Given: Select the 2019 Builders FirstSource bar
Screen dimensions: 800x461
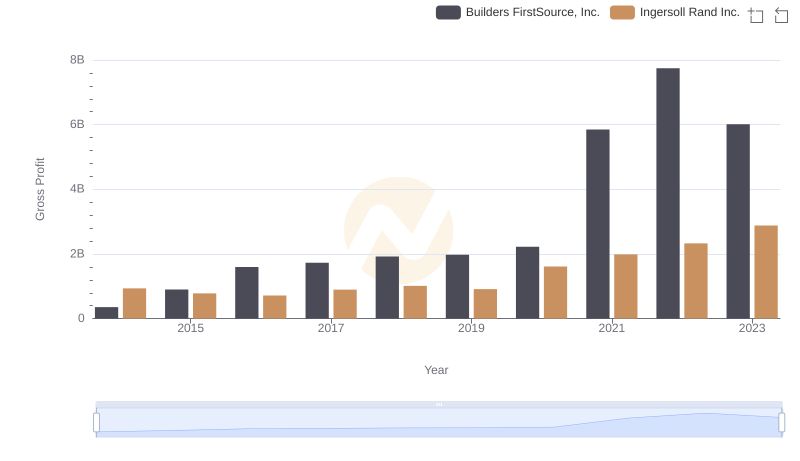Looking at the screenshot, I should click(x=457, y=287).
